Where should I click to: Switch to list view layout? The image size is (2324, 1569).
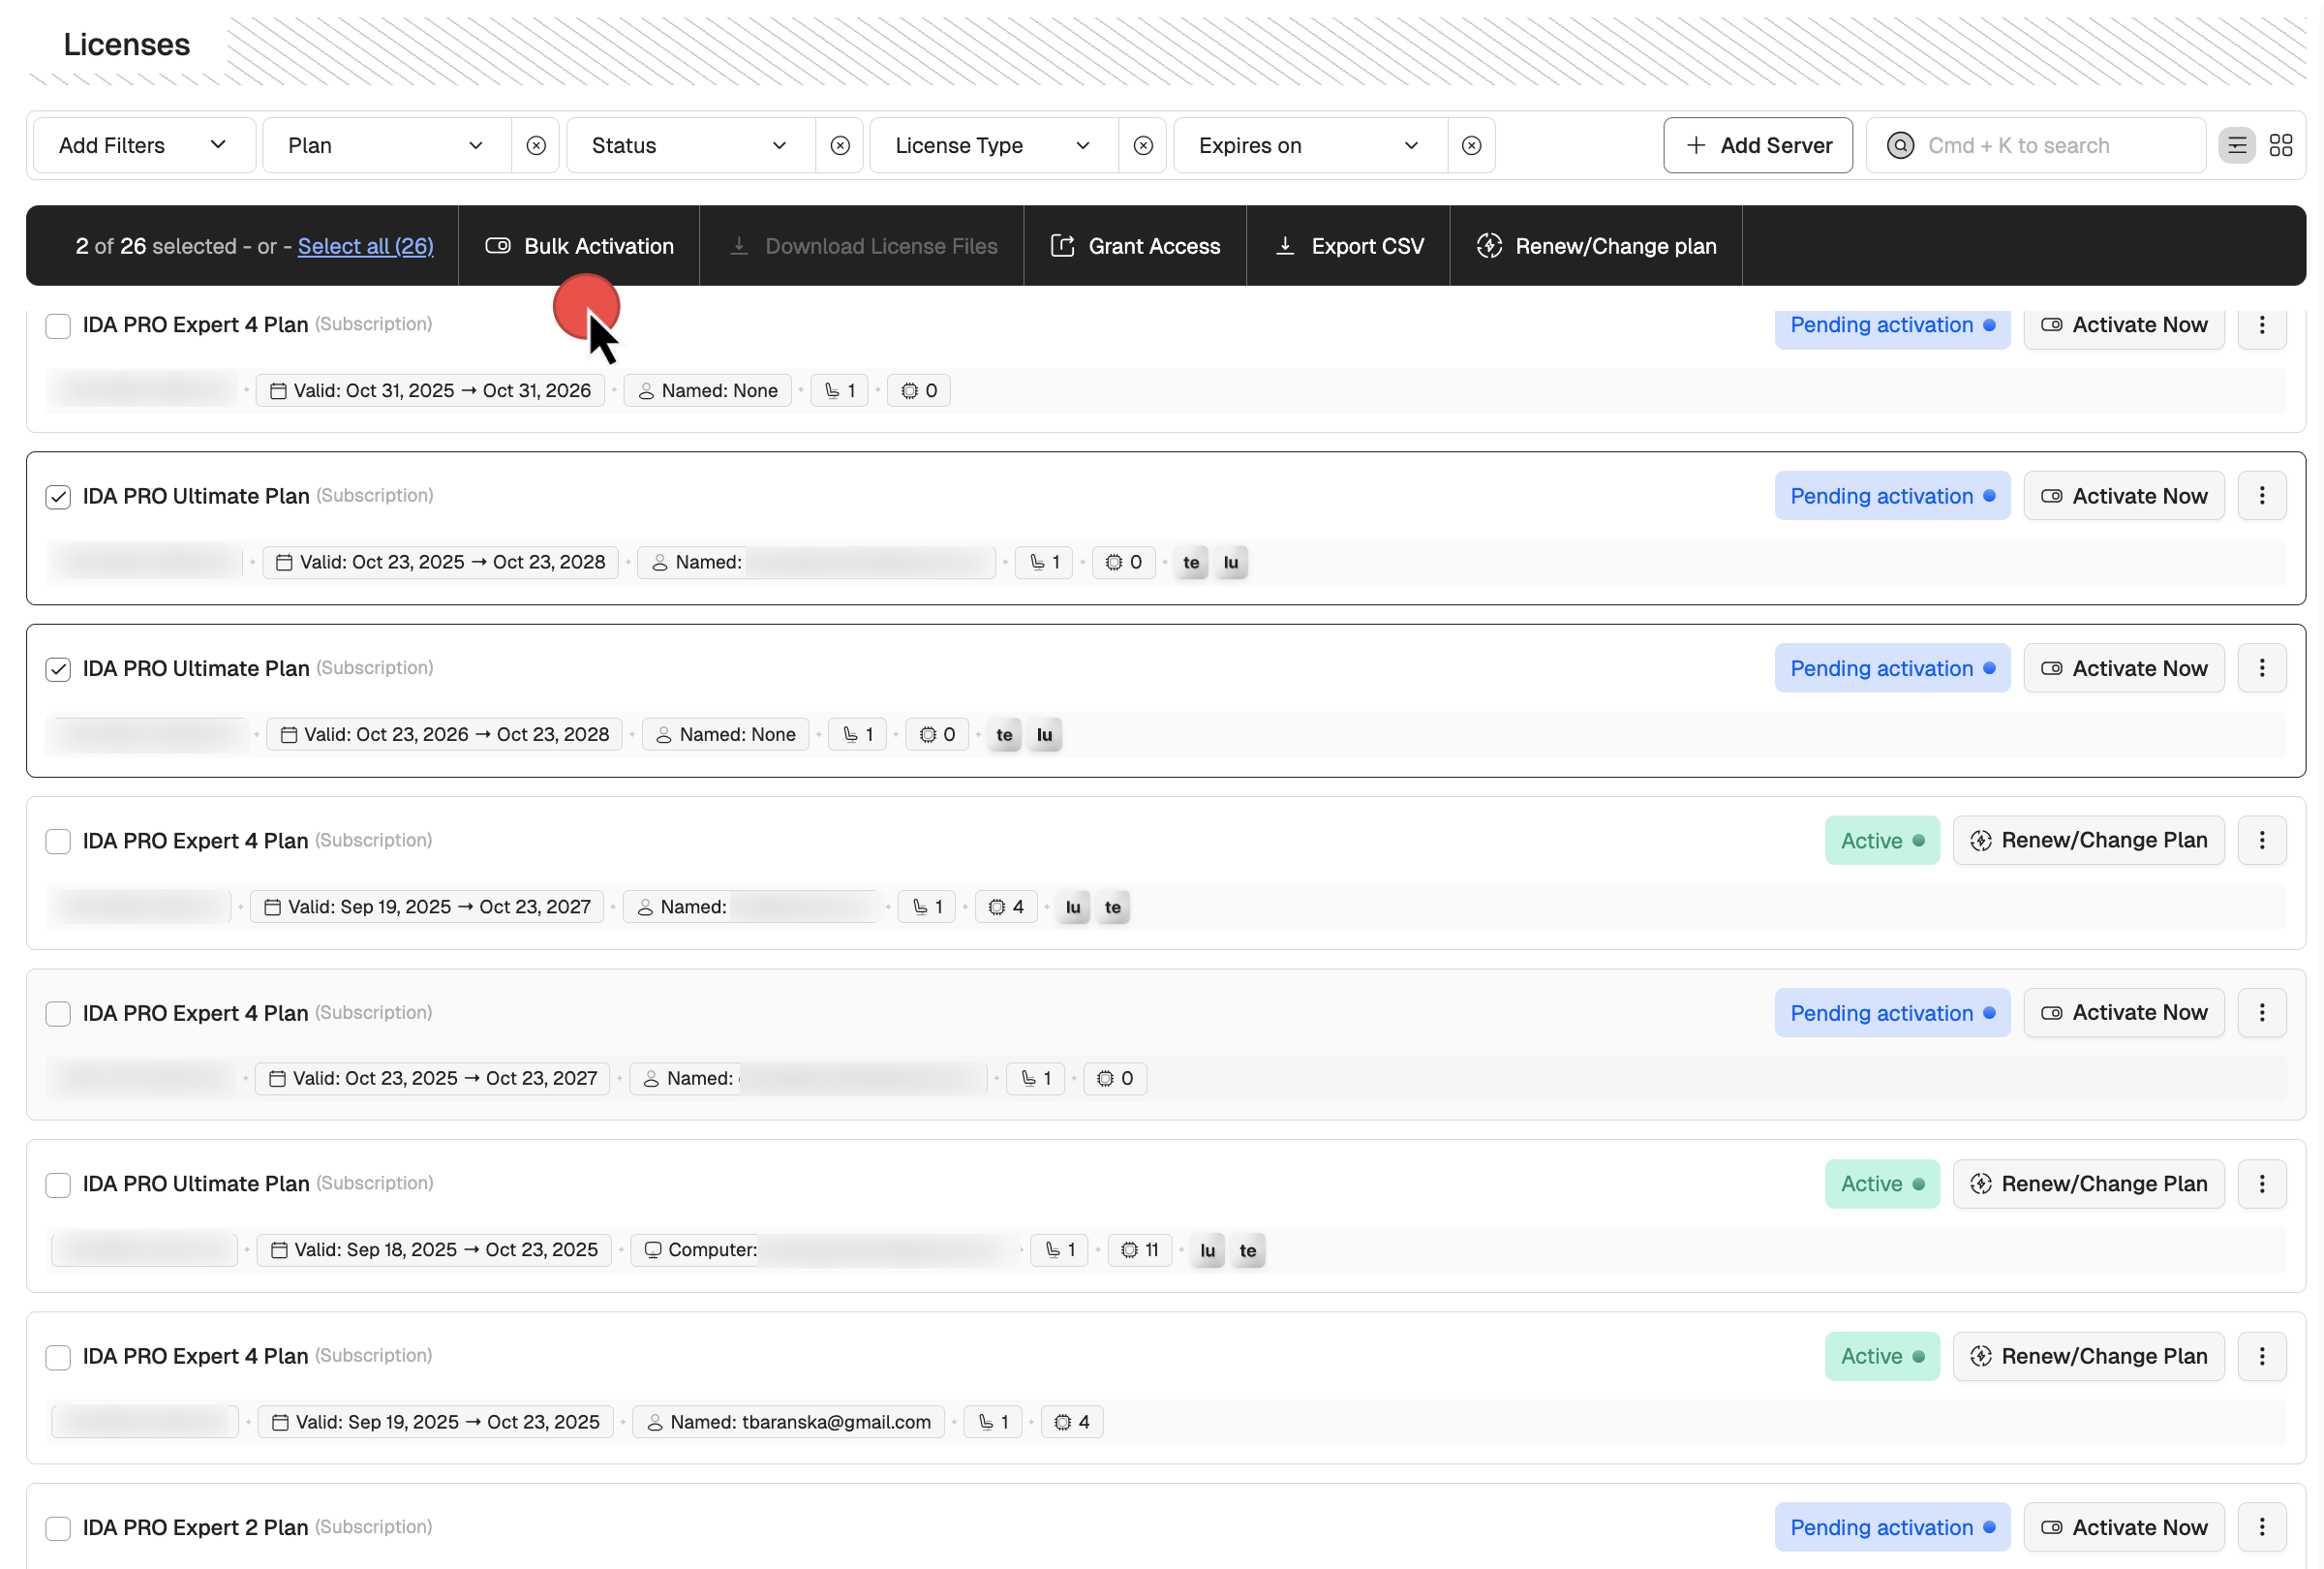tap(2237, 145)
